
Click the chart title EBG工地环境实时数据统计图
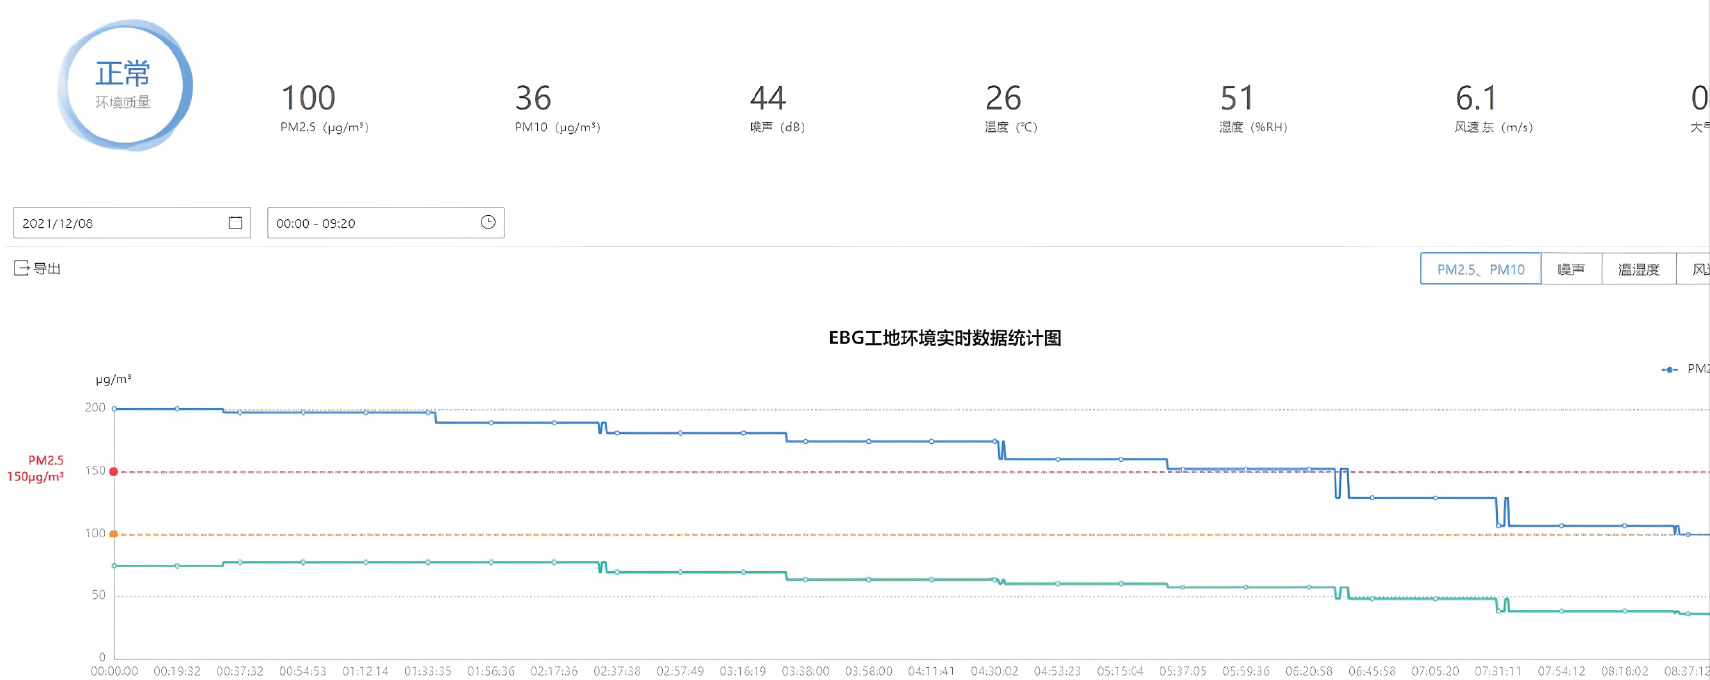tap(945, 338)
